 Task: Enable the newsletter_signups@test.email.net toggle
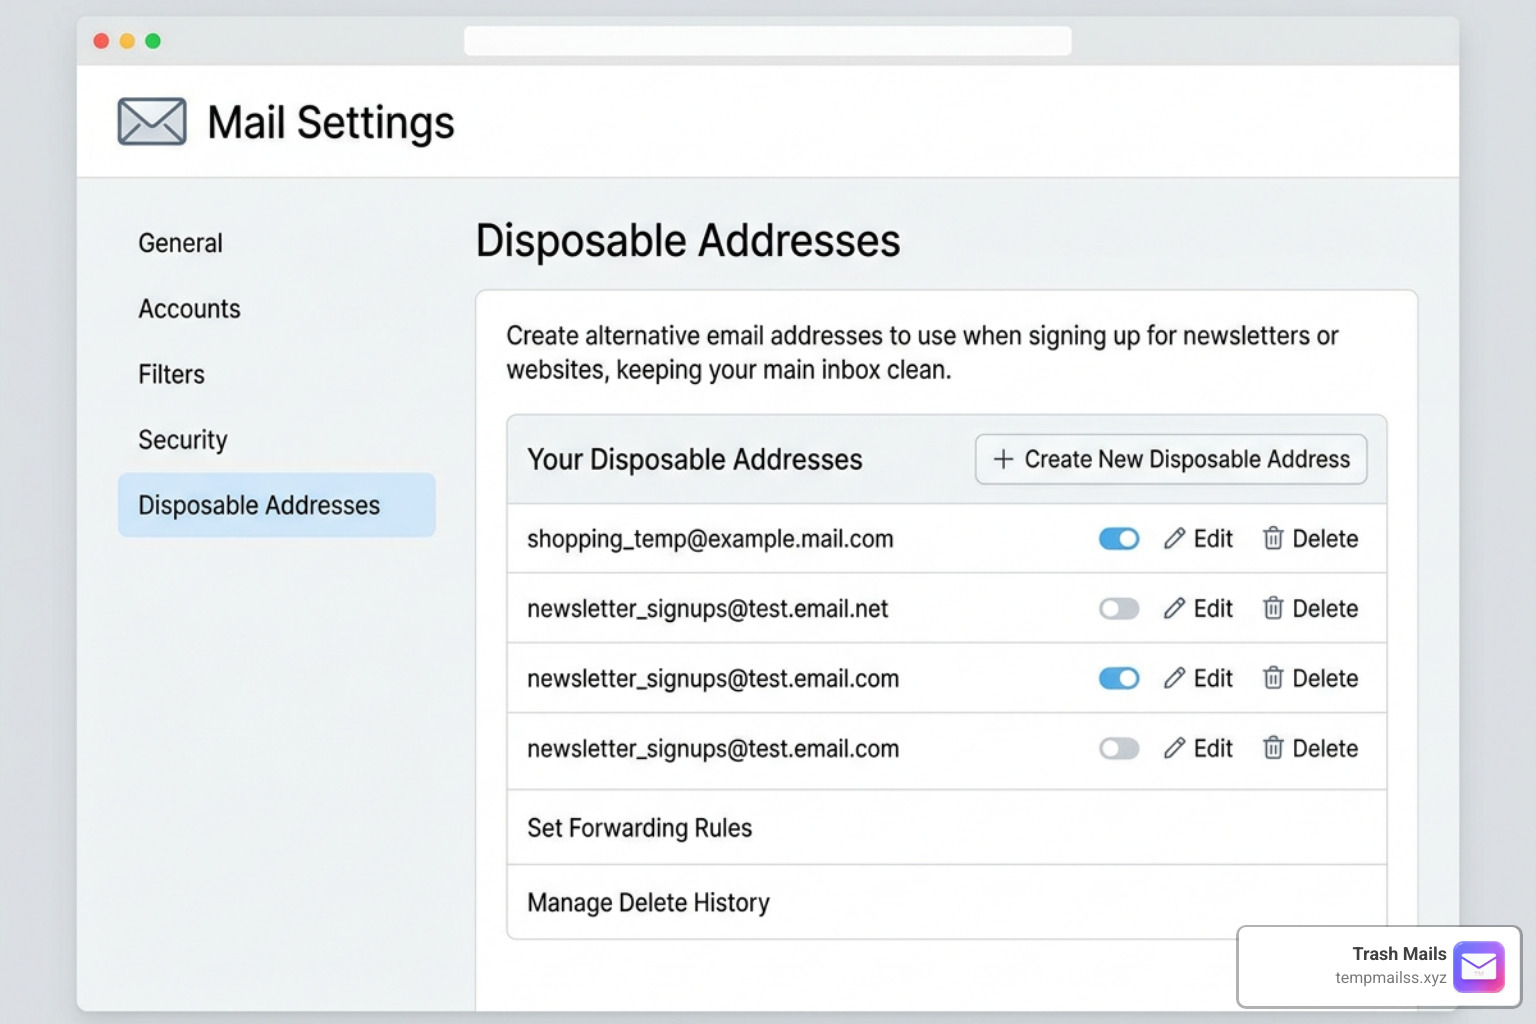[1119, 609]
